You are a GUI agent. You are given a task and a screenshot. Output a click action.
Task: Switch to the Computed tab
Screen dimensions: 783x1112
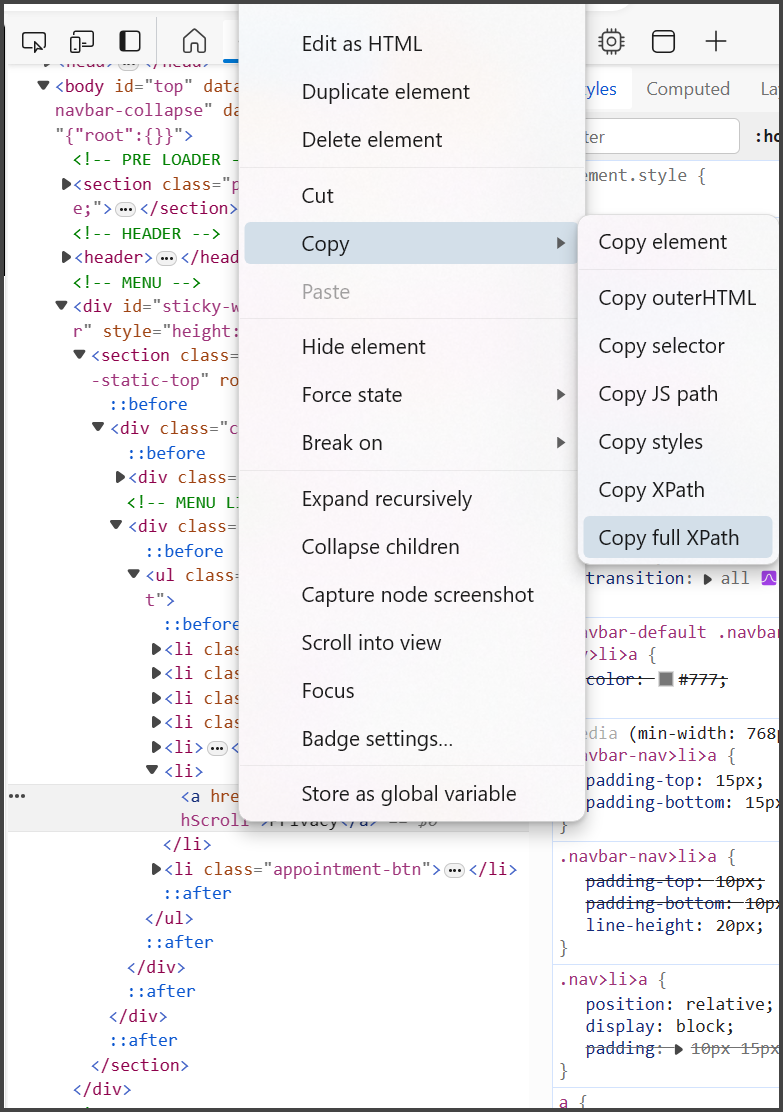(688, 88)
